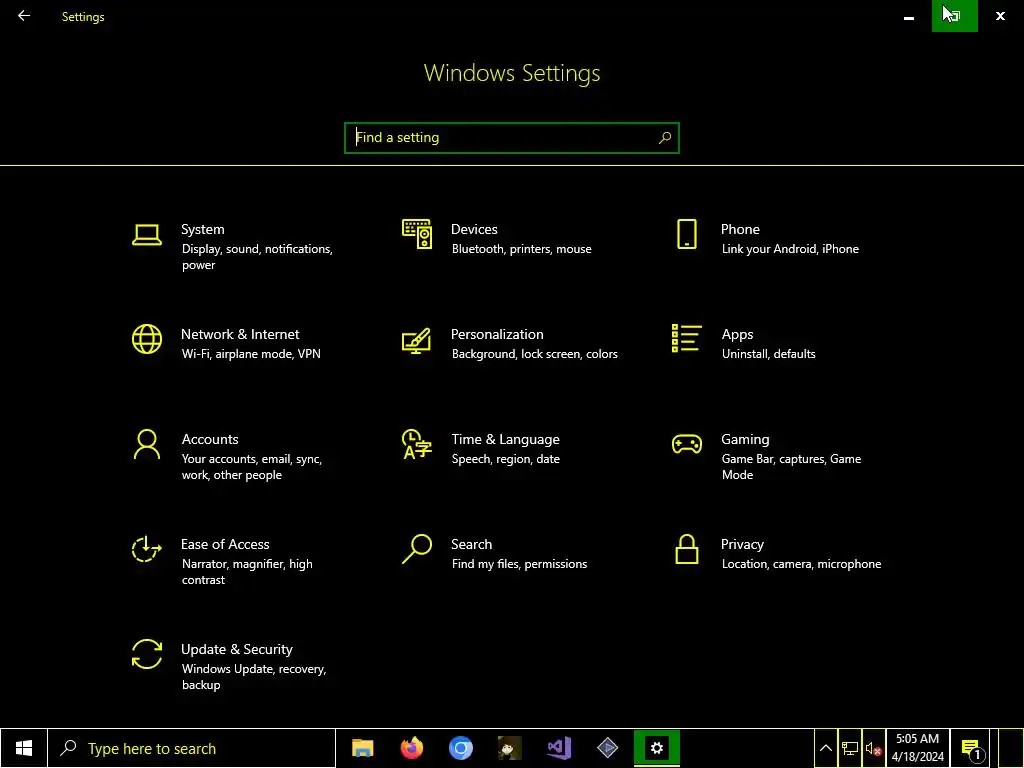Open the Ease of Access label
The image size is (1024, 768).
[225, 545]
